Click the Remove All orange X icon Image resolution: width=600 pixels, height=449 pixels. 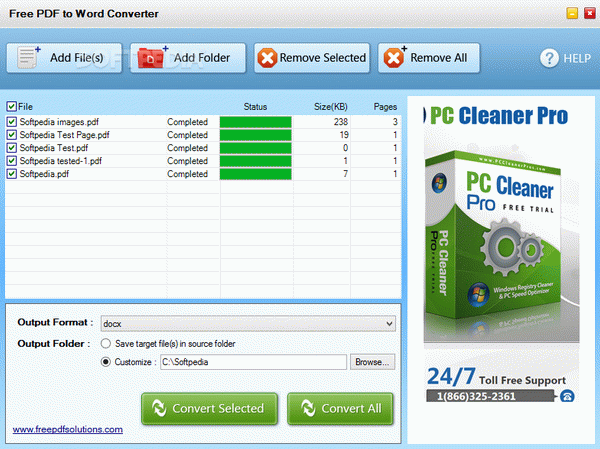[395, 57]
